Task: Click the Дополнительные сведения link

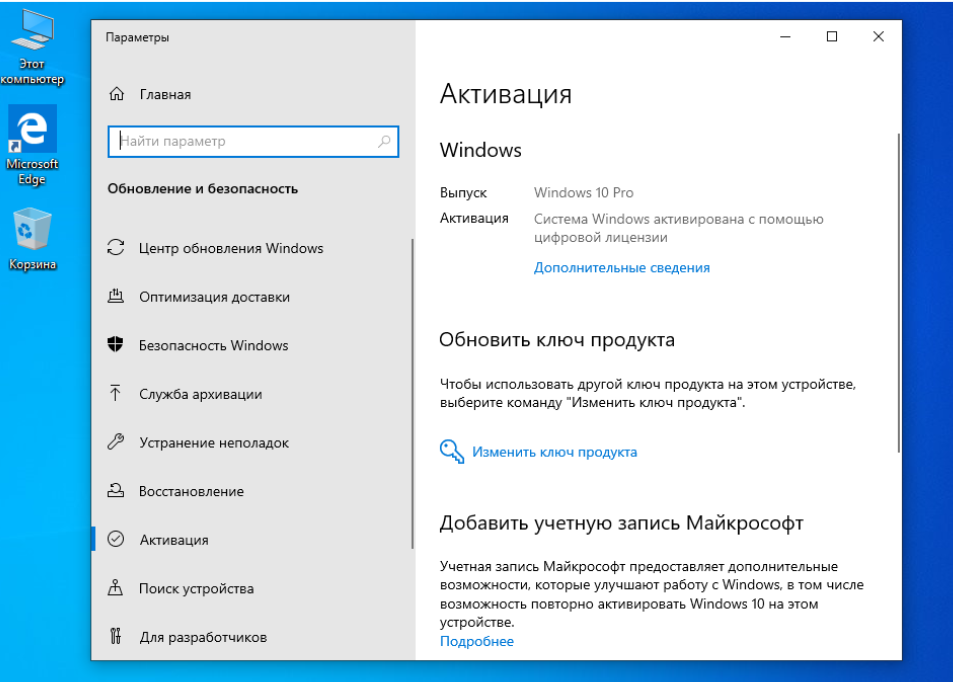Action: point(621,268)
